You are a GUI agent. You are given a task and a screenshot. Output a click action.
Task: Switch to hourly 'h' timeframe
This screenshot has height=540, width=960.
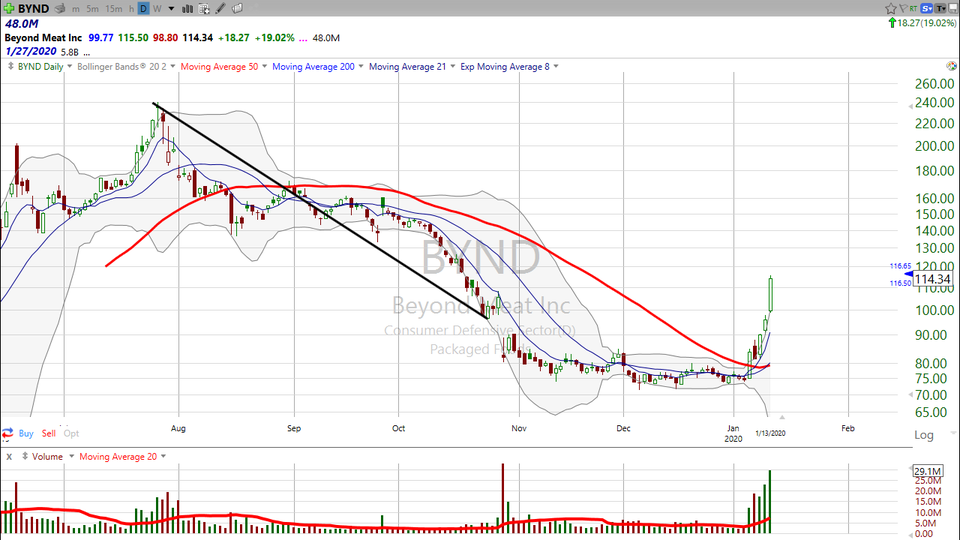(x=131, y=9)
